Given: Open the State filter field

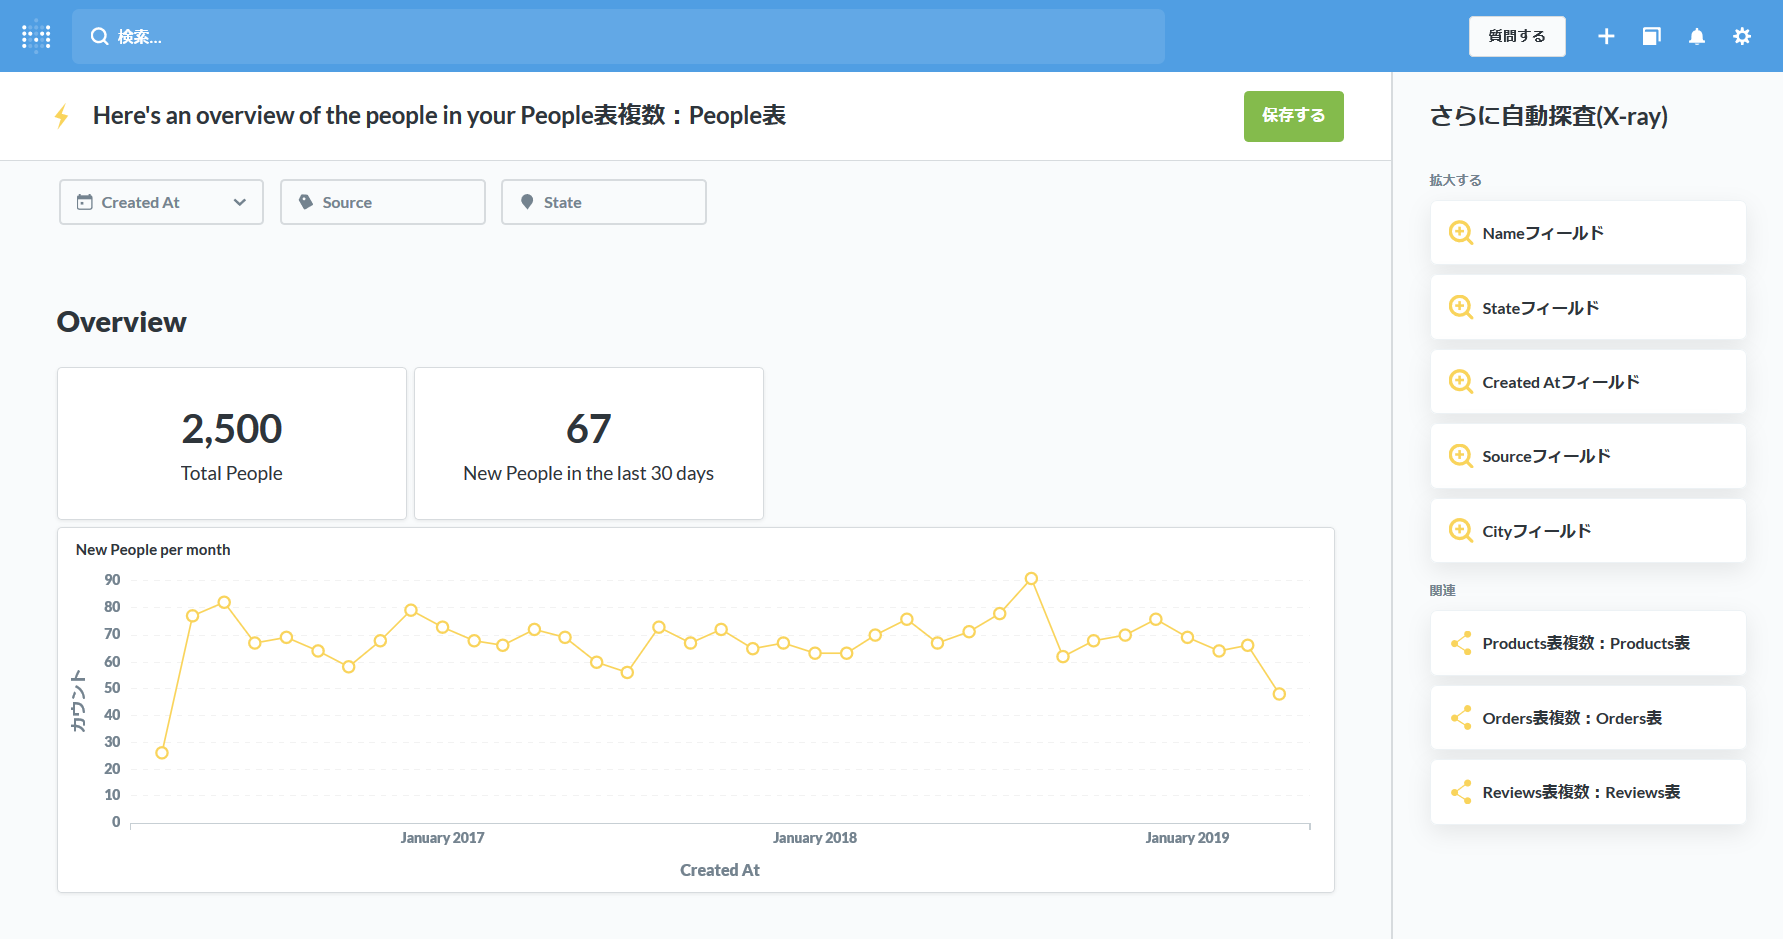Looking at the screenshot, I should 604,202.
